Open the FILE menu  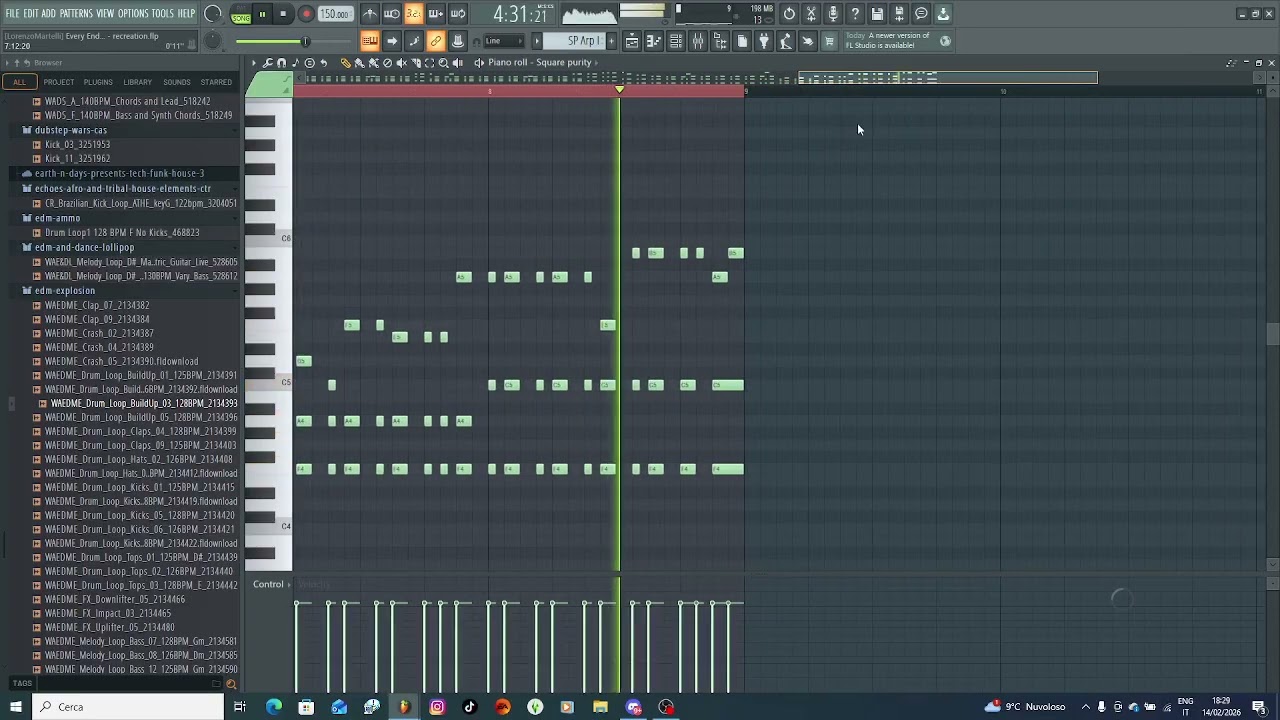tap(13, 14)
